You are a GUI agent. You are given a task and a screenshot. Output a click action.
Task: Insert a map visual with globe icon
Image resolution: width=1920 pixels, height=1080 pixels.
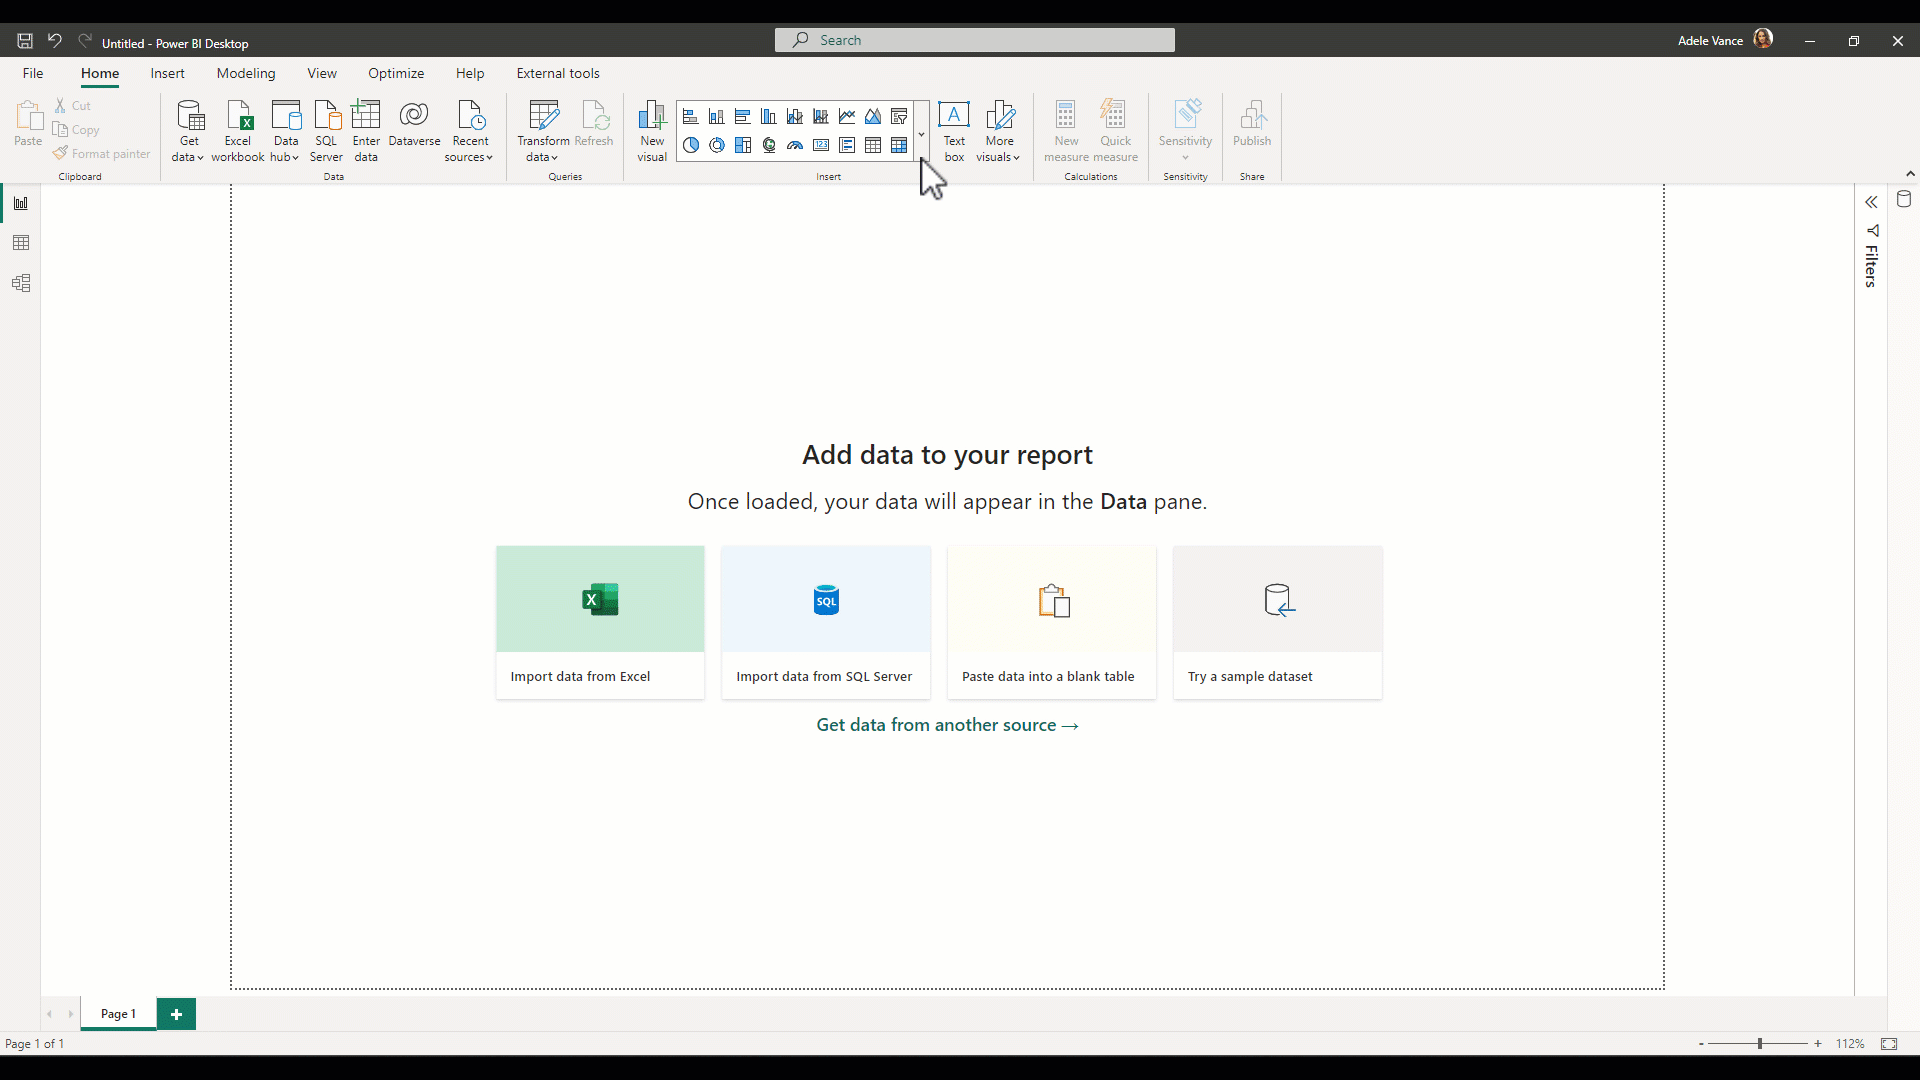[768, 145]
